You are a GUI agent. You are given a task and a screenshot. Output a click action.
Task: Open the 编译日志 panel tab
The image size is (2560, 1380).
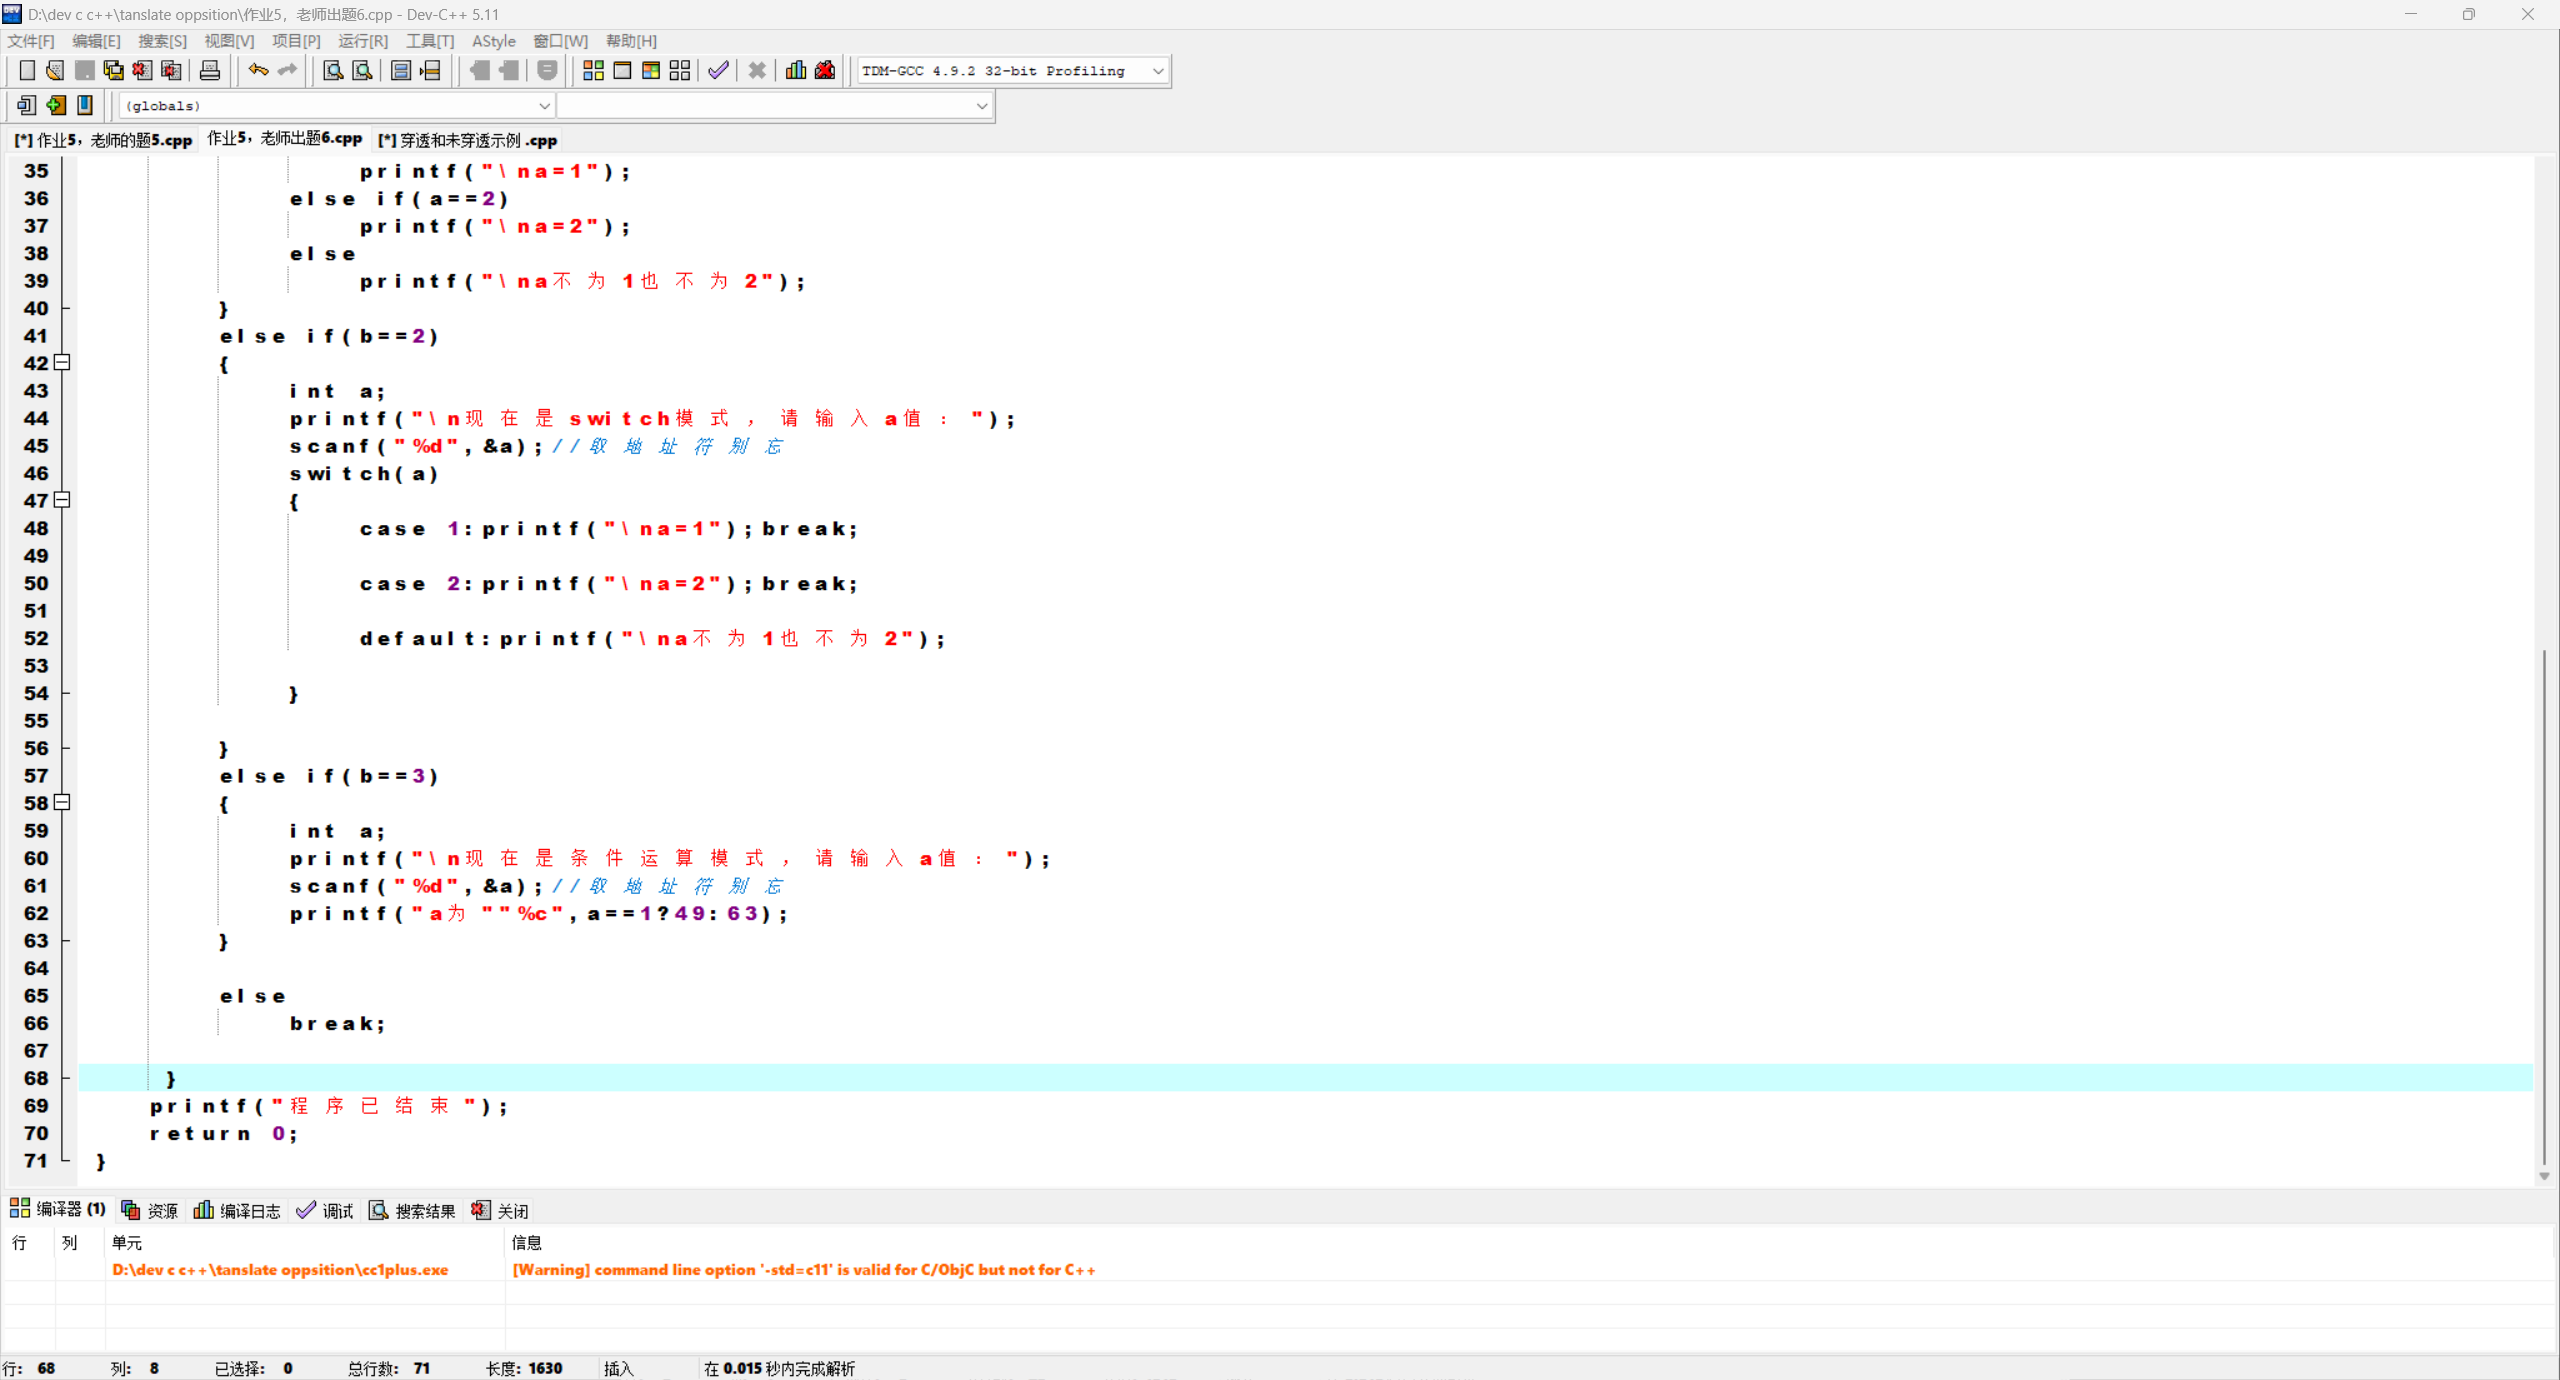237,1211
